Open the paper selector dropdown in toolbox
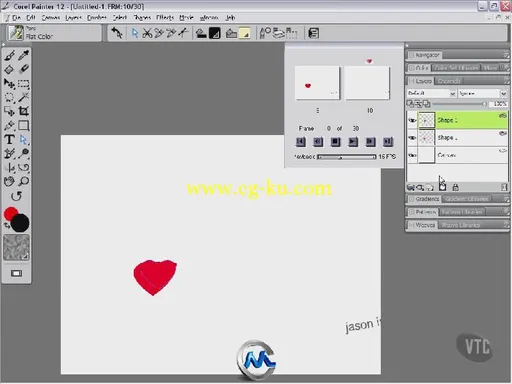Viewport: 512px width, 384px height. pyautogui.click(x=16, y=247)
